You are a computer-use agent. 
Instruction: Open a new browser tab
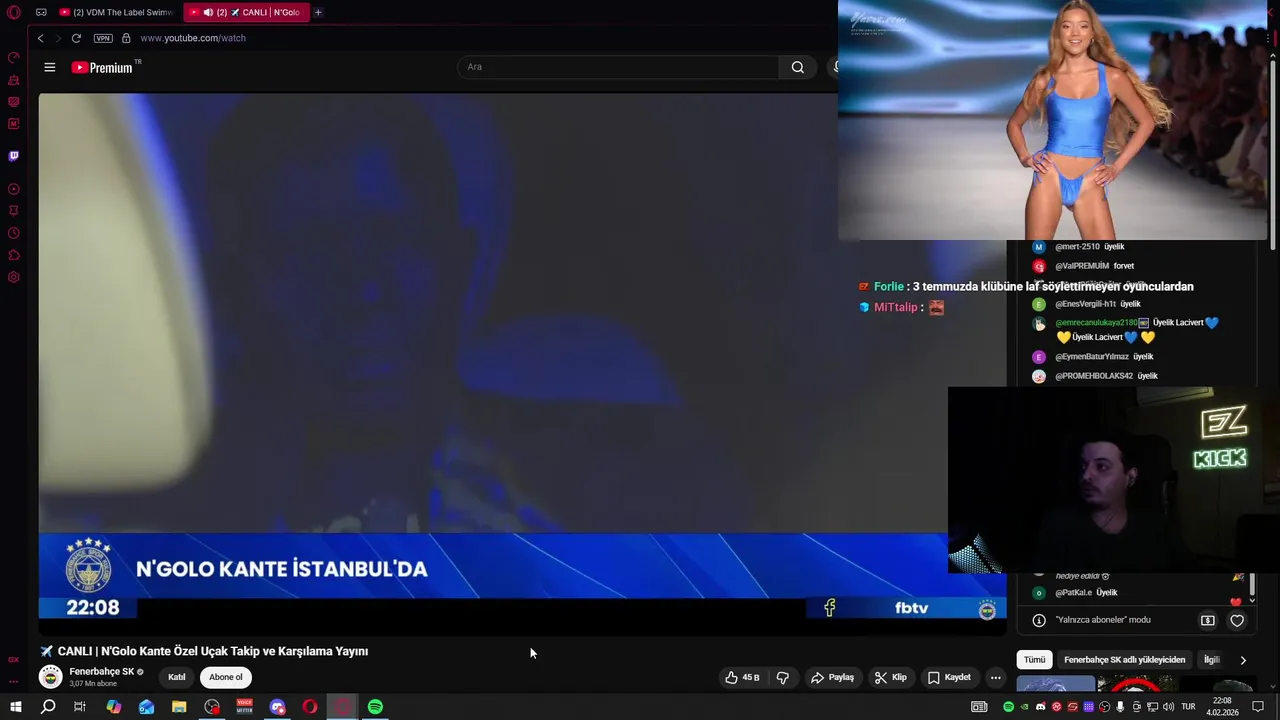(x=318, y=13)
